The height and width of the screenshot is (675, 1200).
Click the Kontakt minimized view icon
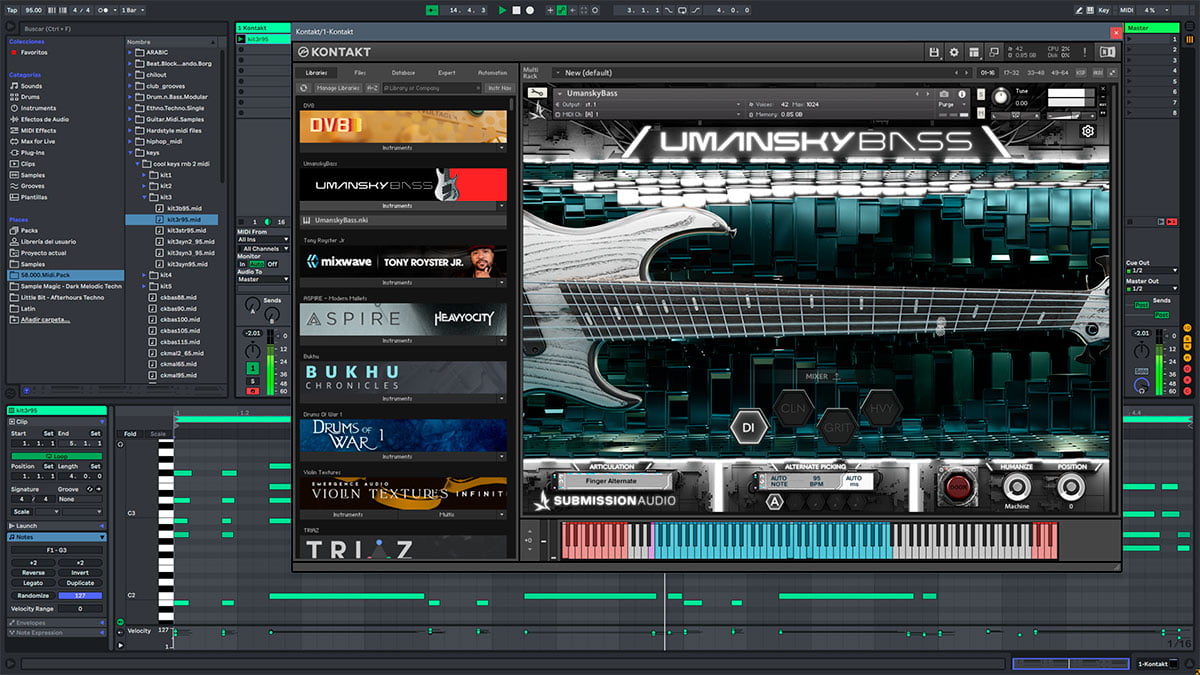point(996,52)
